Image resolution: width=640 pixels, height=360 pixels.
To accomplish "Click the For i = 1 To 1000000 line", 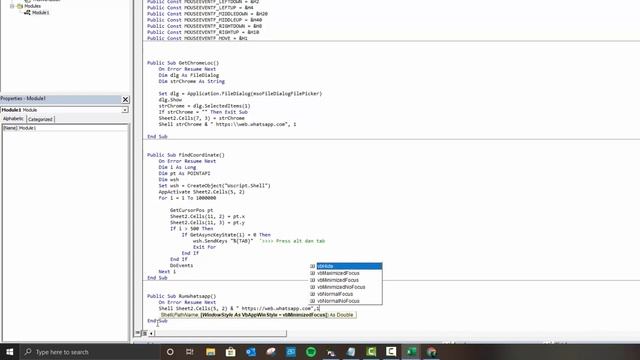I will (x=187, y=198).
